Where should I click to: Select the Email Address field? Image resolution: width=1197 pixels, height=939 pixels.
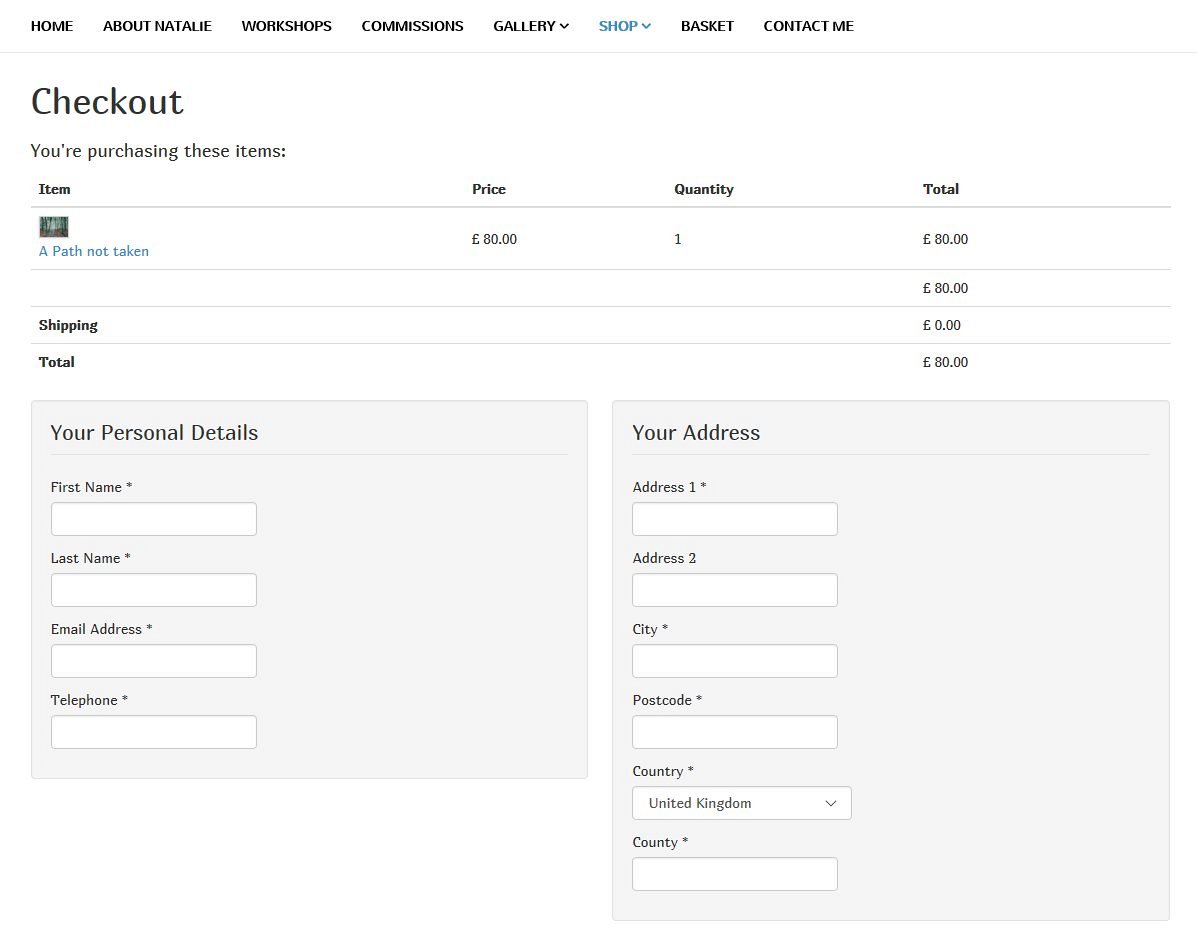pos(154,661)
